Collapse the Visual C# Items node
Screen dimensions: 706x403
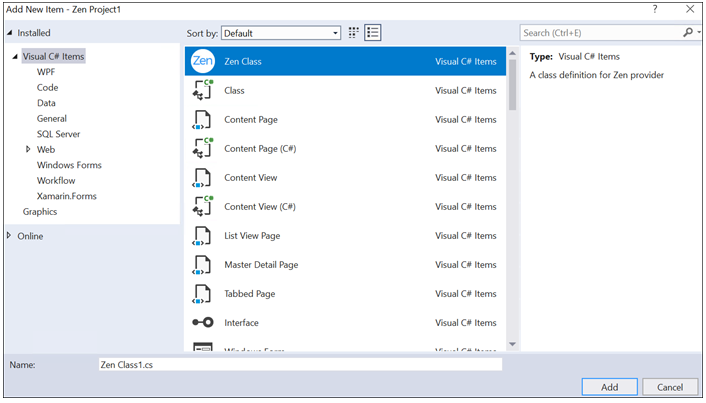pos(15,56)
